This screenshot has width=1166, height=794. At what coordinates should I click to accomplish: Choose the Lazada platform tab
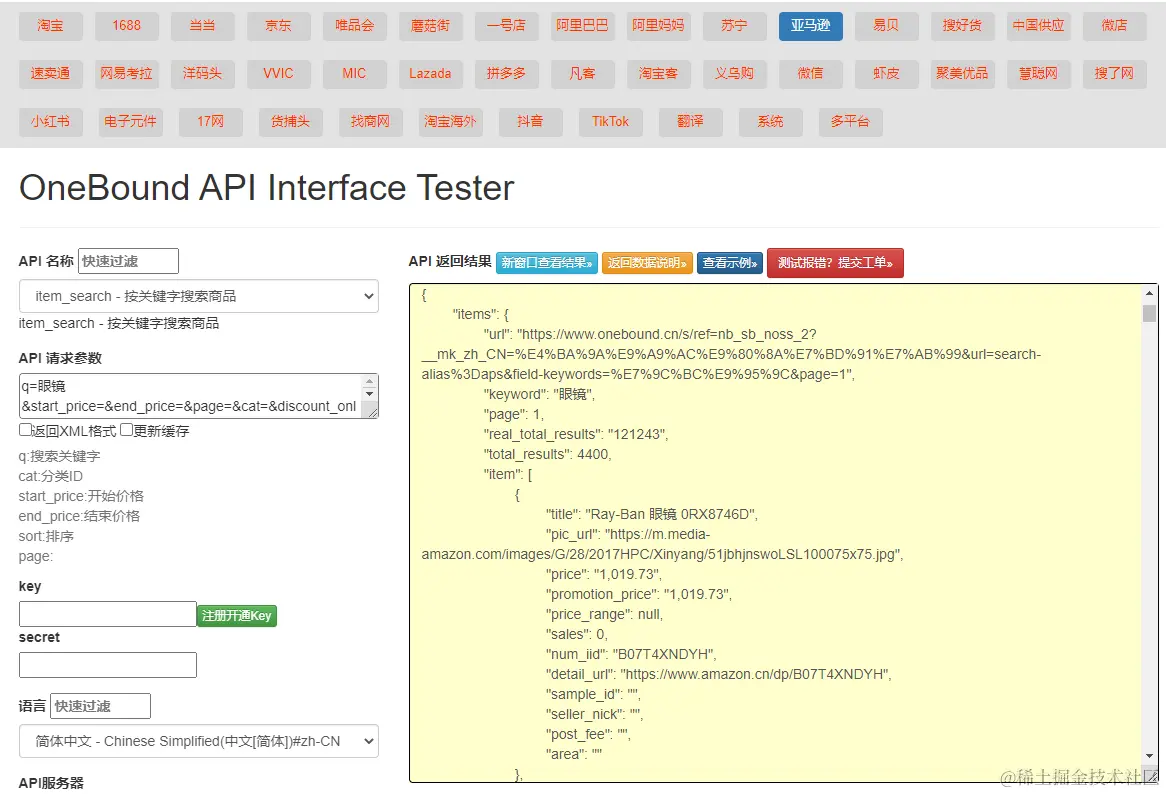(430, 74)
